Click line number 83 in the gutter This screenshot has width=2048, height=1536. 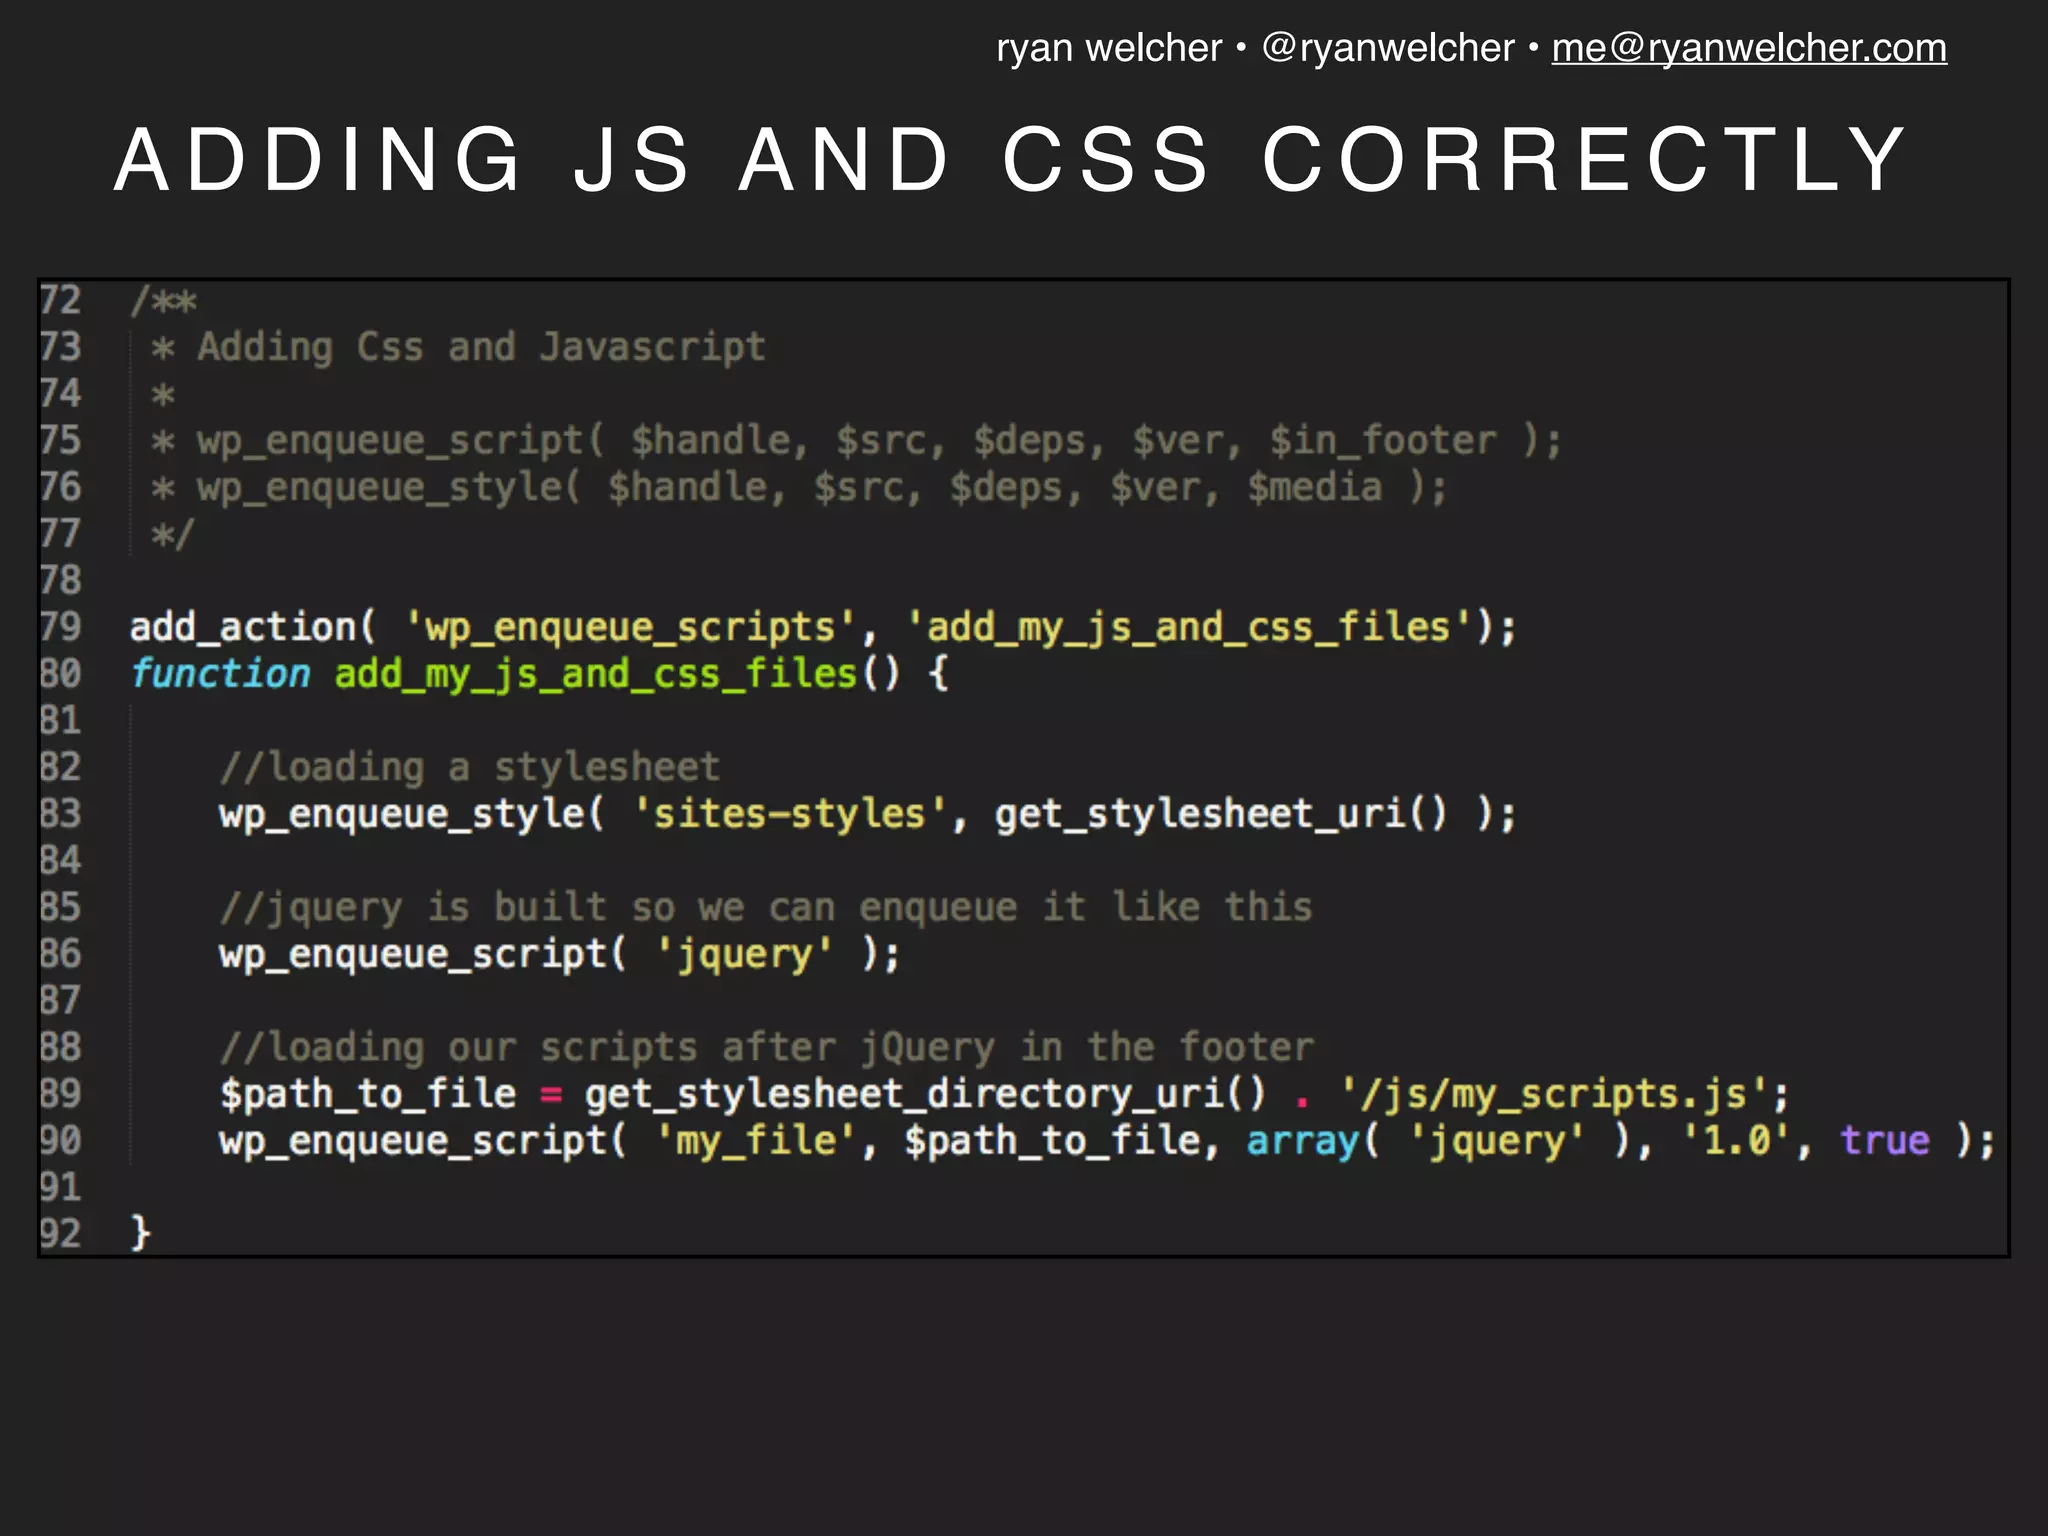[60, 814]
